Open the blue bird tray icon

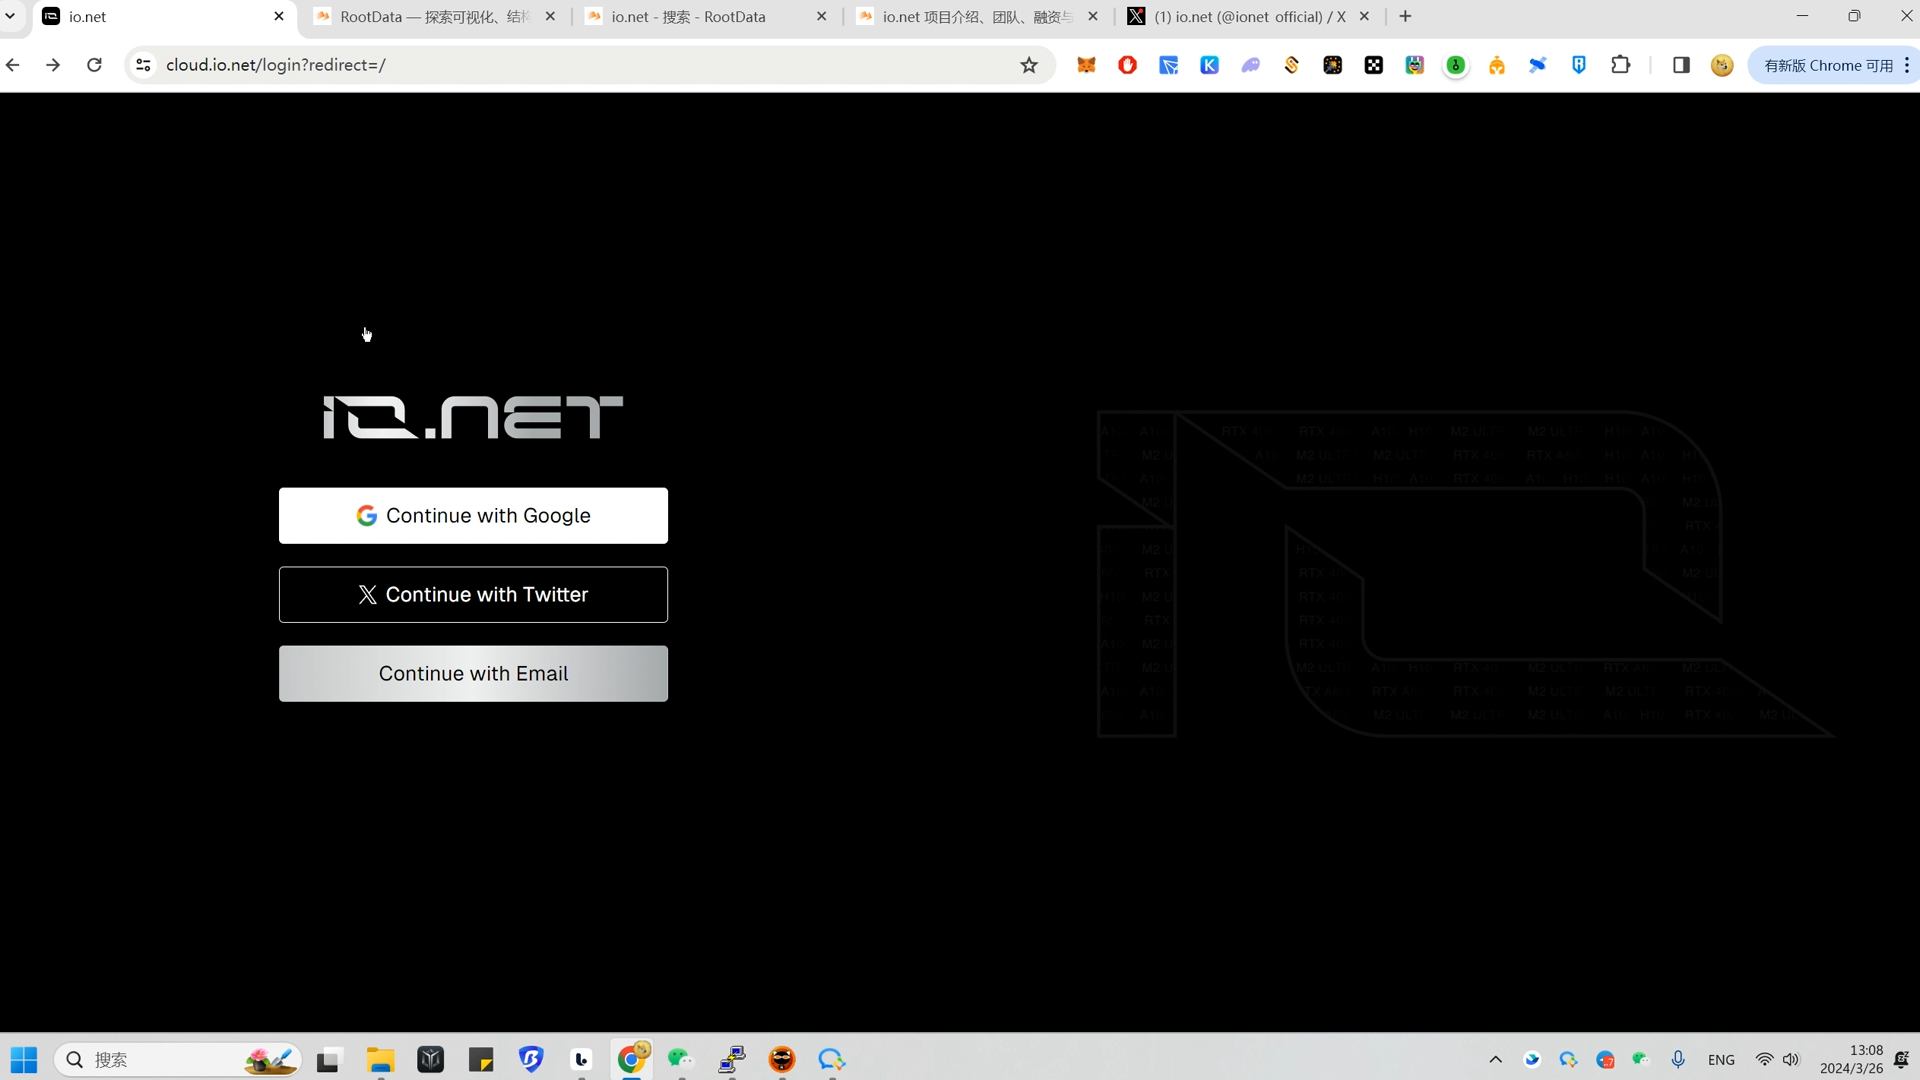coord(1532,1060)
